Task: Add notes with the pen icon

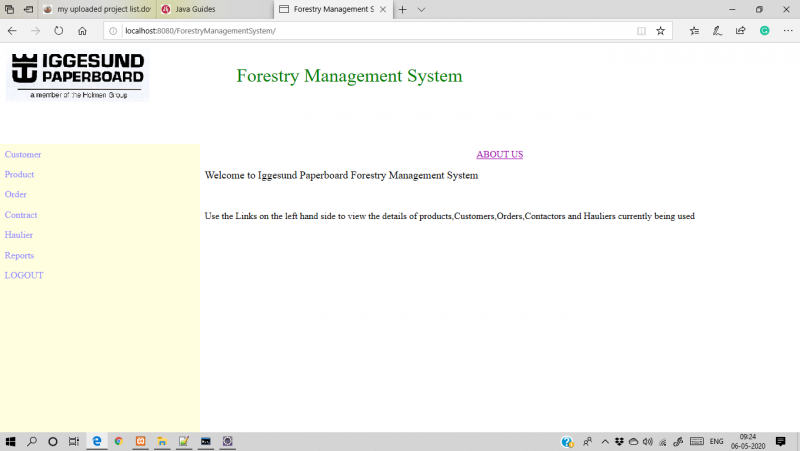Action: (x=717, y=31)
